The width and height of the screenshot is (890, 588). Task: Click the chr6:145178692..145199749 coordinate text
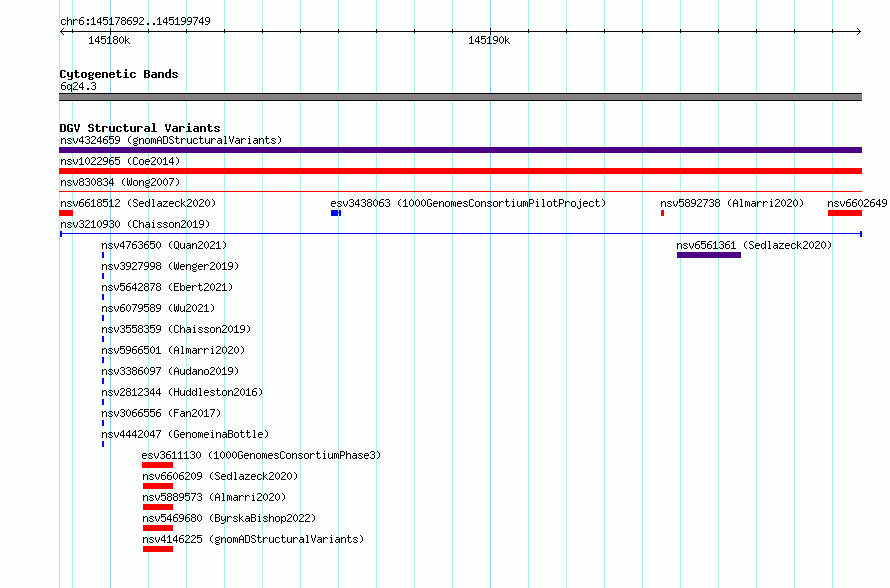coord(135,21)
